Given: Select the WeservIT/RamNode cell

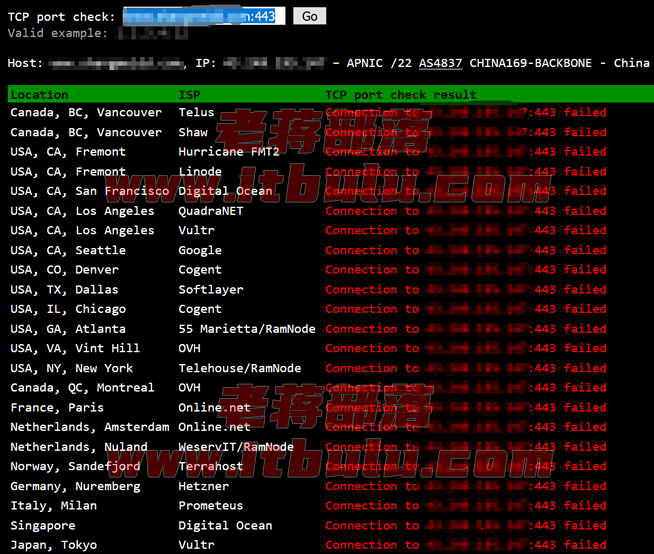Looking at the screenshot, I should (x=236, y=447).
